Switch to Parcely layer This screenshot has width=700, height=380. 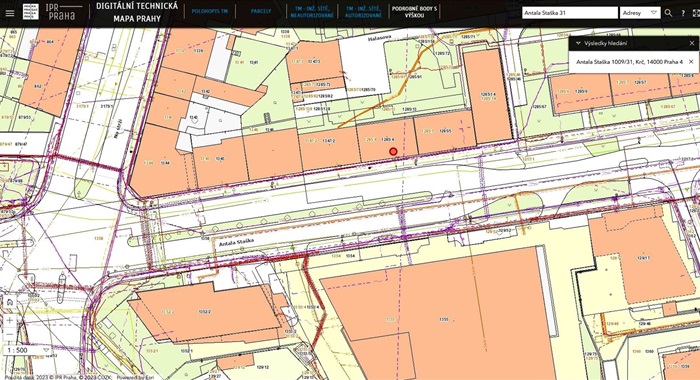(x=261, y=11)
